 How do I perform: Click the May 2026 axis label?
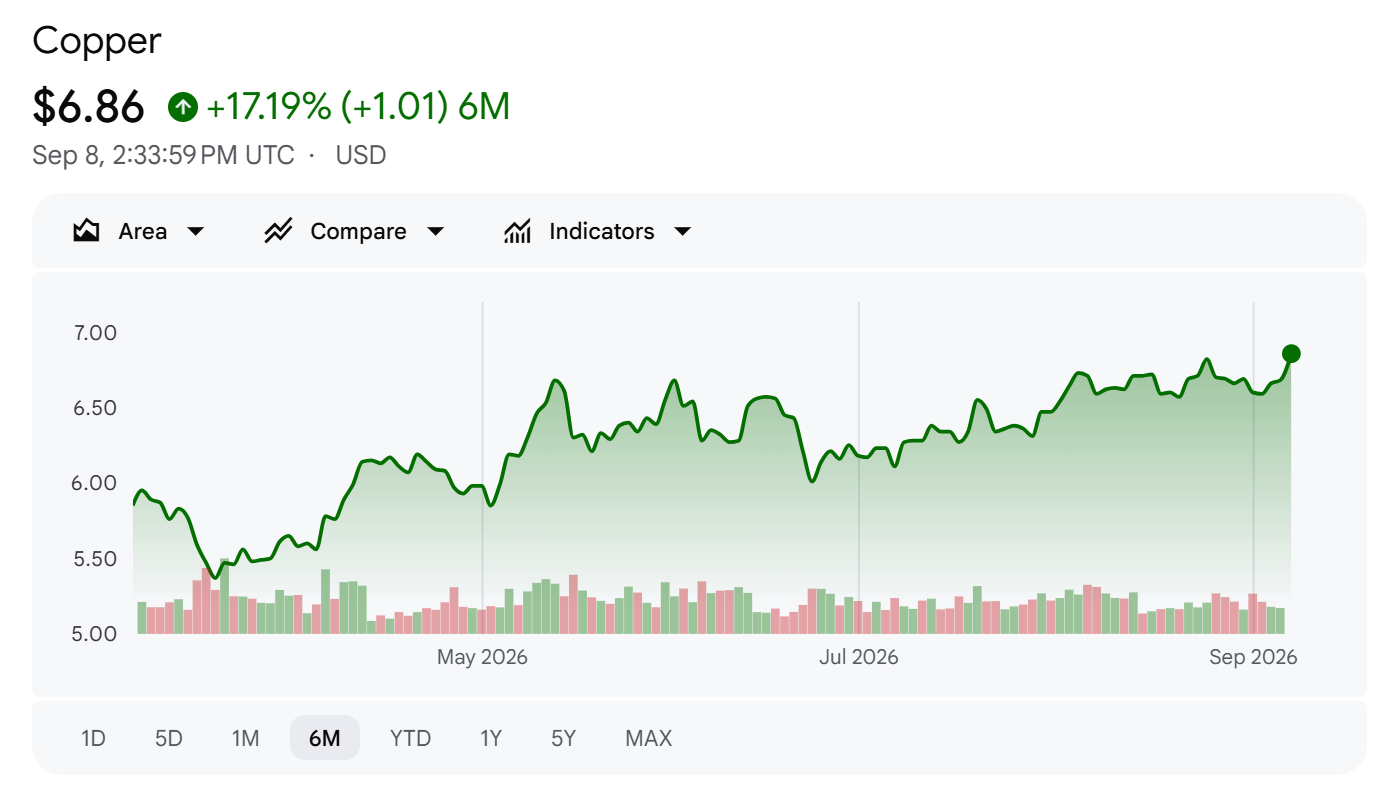click(x=482, y=657)
